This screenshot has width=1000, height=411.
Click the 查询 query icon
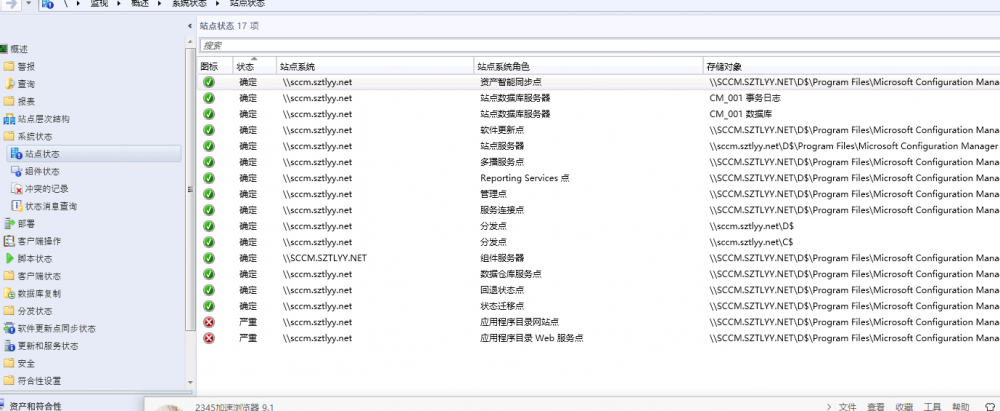point(9,84)
